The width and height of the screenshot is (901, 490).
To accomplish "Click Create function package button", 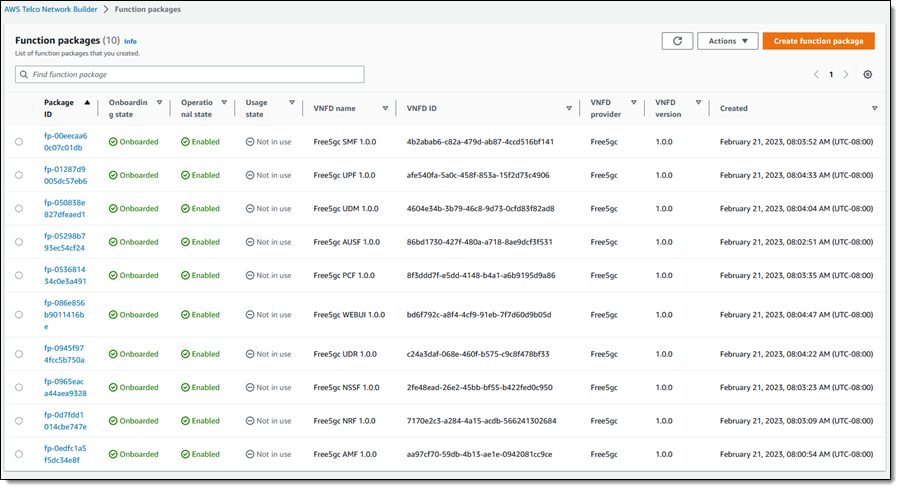I will coord(818,41).
